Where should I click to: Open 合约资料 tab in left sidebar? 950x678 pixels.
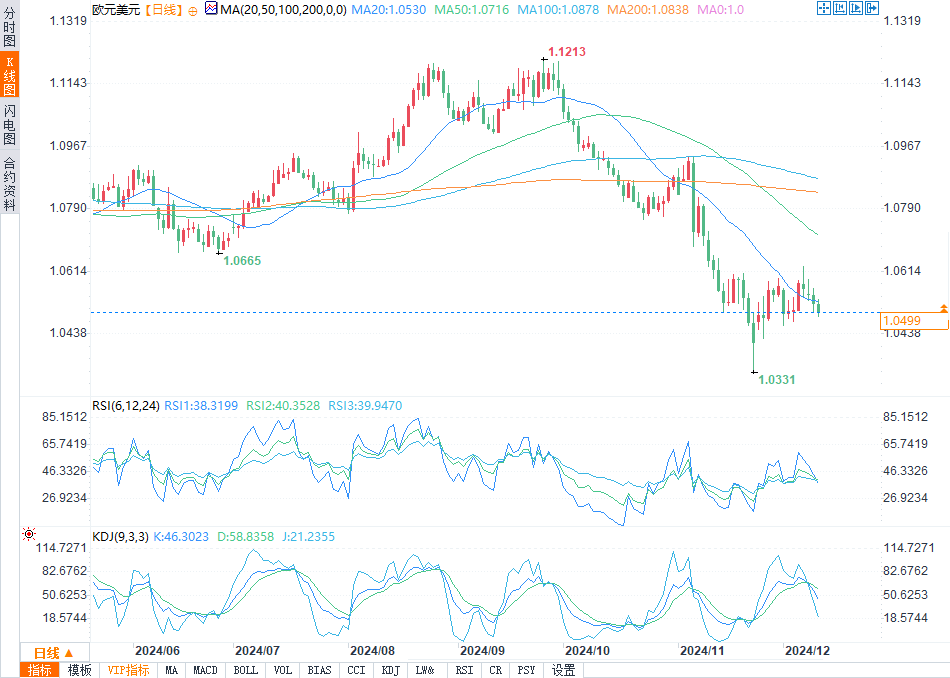9,183
